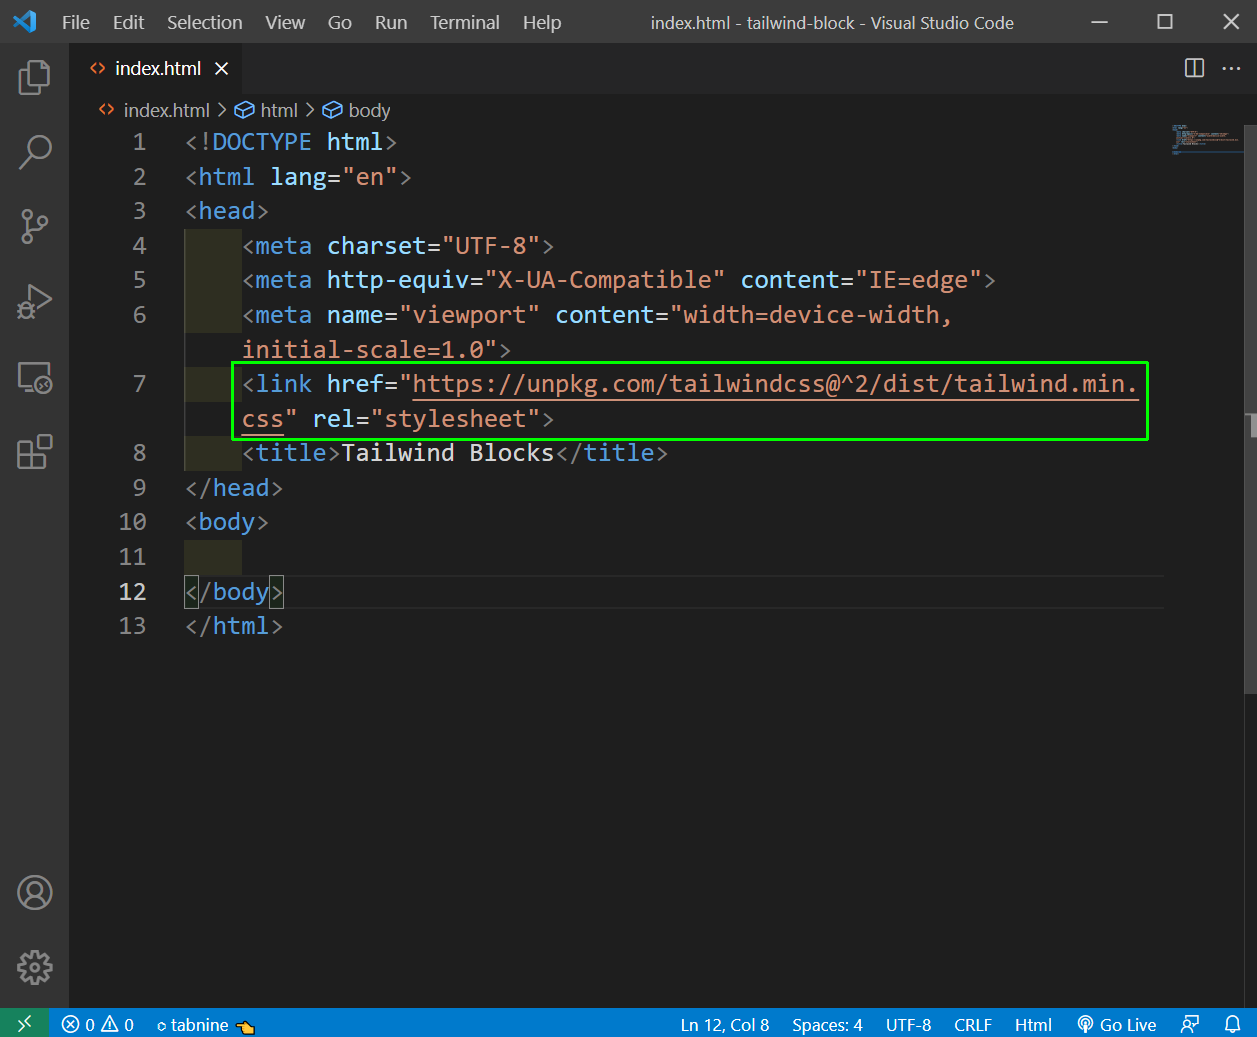Open the Run menu

pos(391,22)
